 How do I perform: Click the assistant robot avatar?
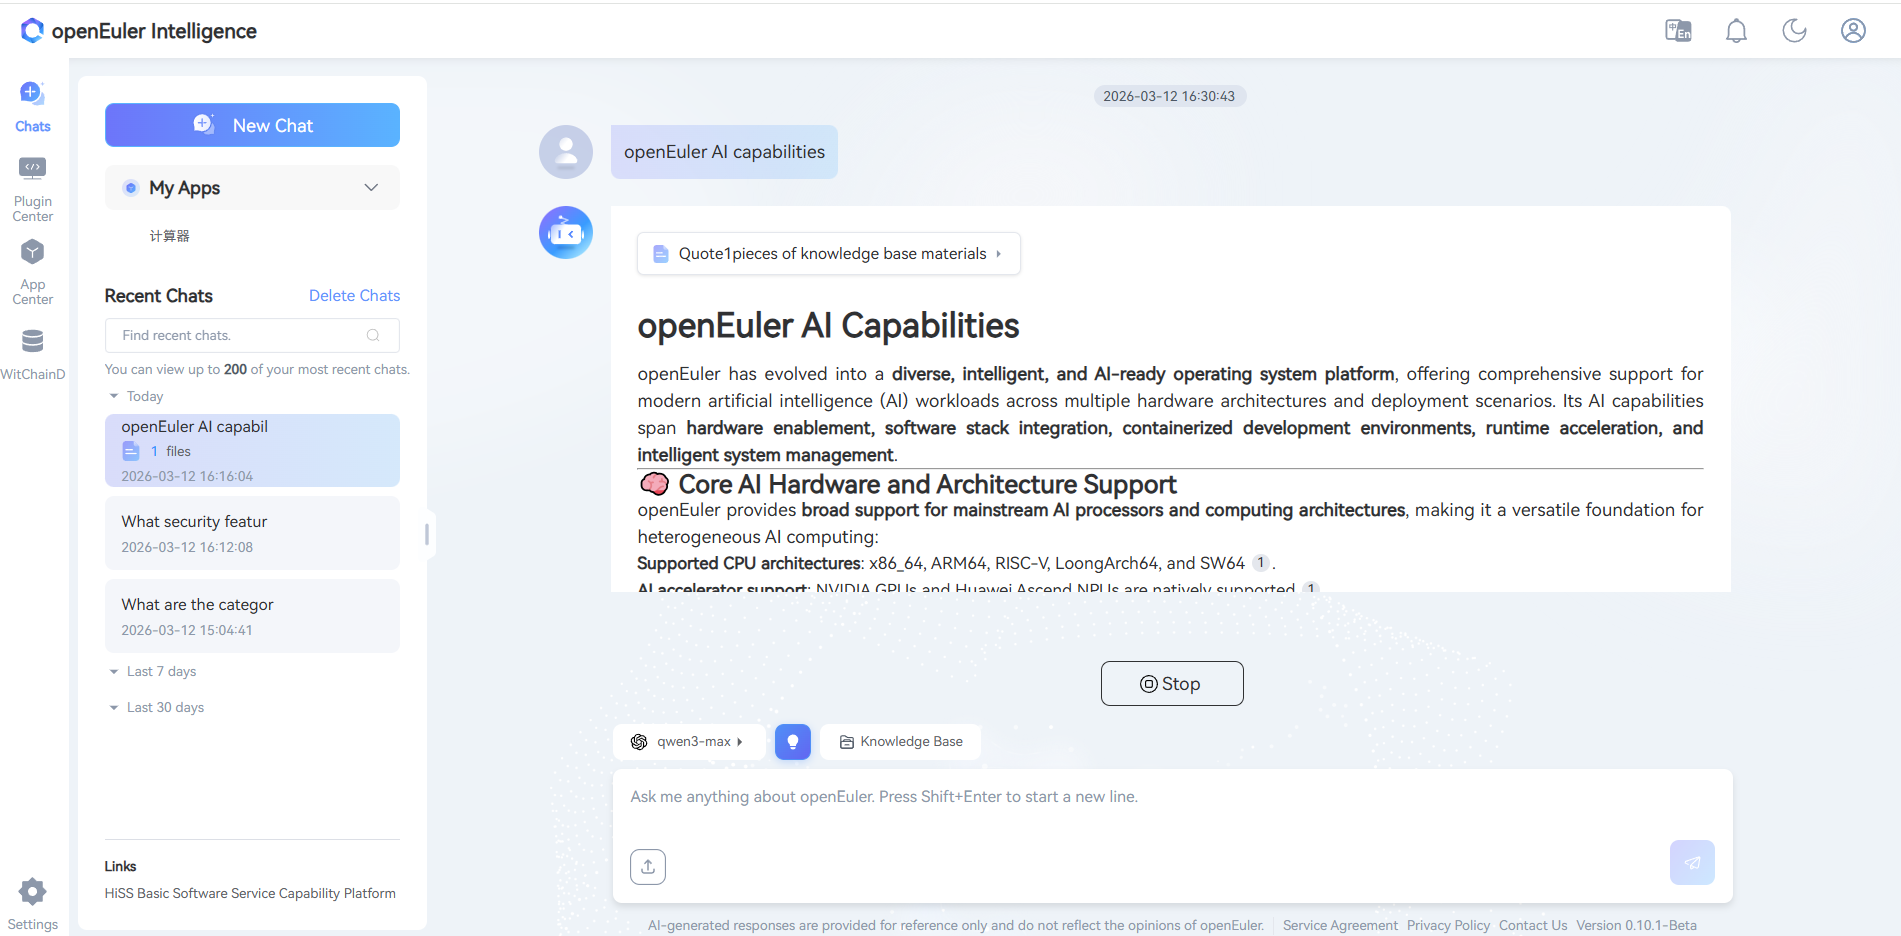[566, 233]
